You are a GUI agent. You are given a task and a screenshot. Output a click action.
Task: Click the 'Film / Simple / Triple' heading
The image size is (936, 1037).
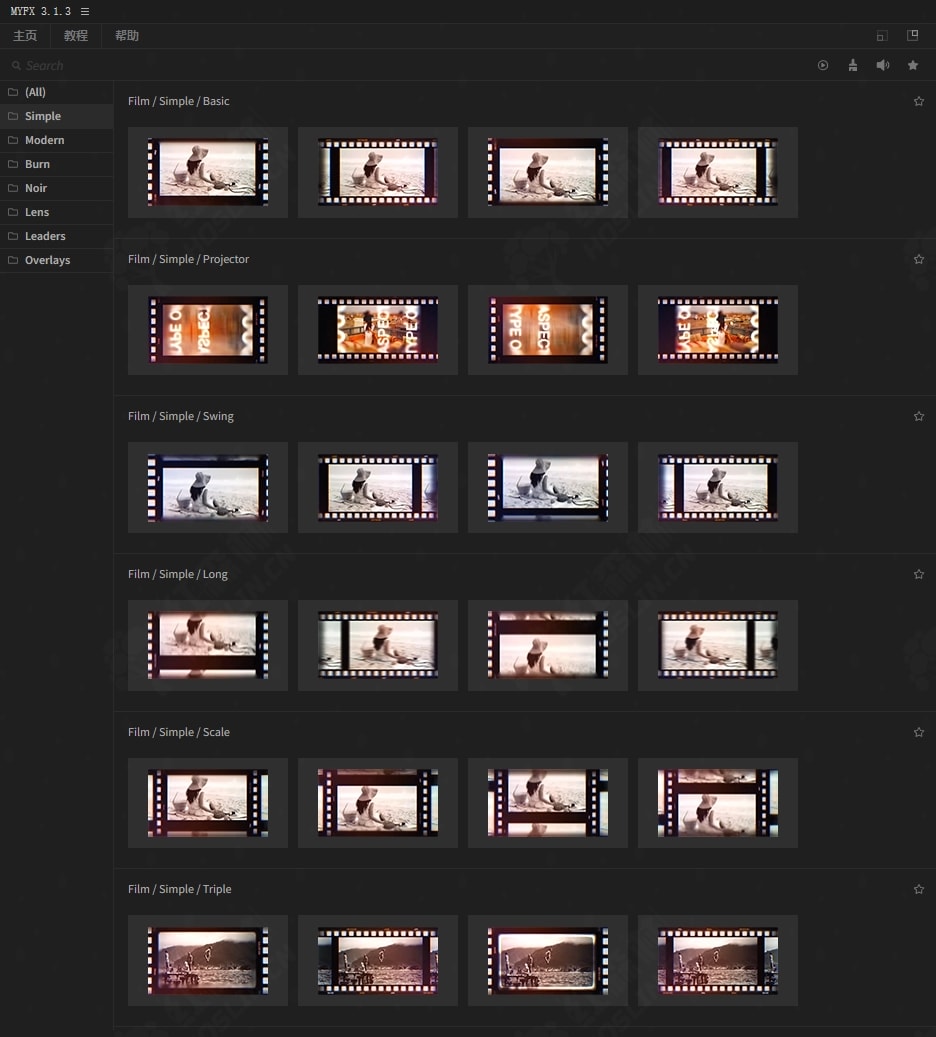pyautogui.click(x=180, y=889)
